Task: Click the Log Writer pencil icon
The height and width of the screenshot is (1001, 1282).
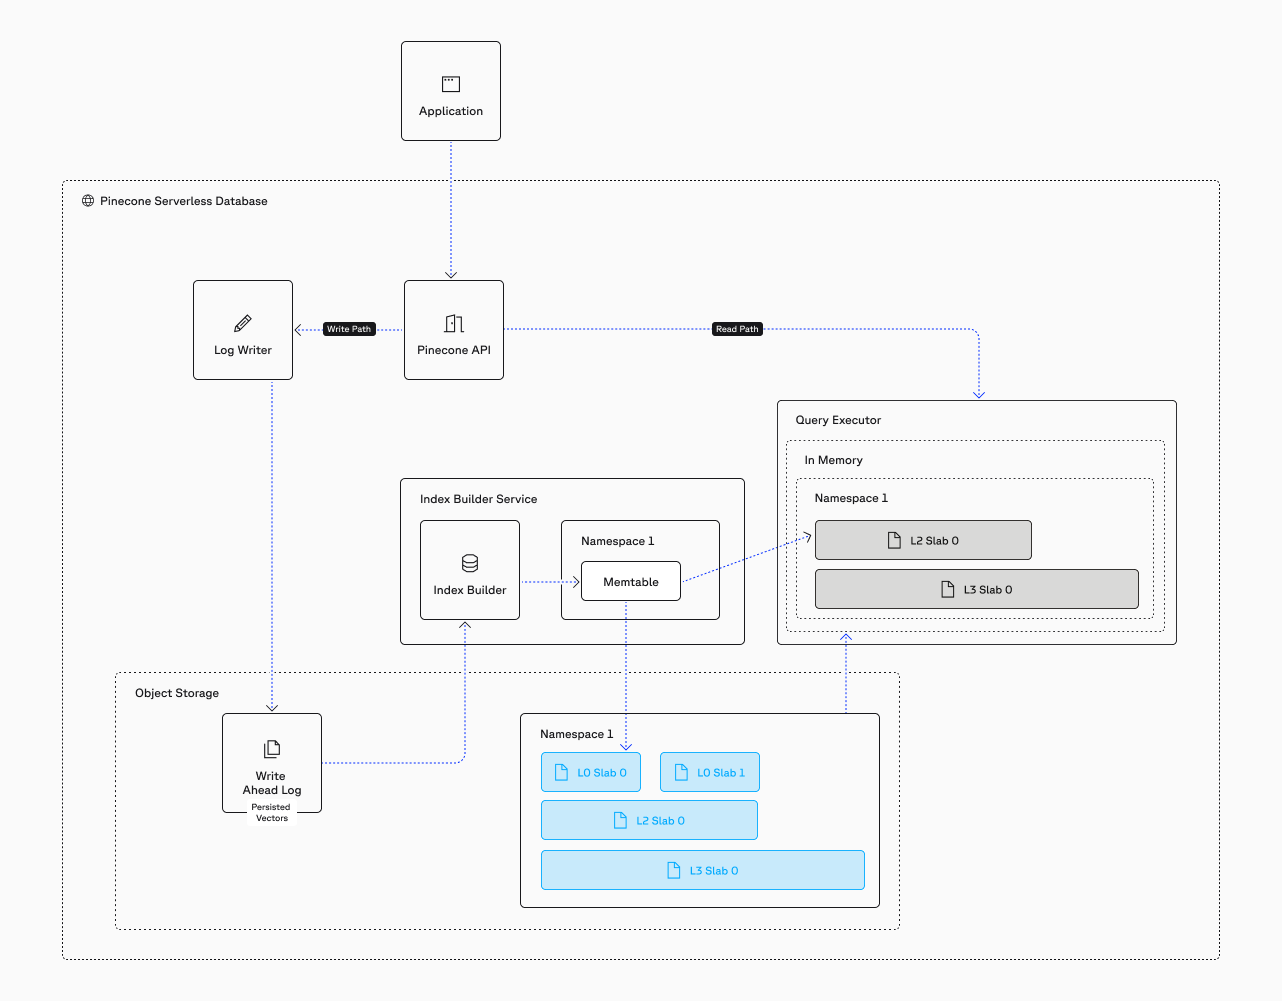Action: point(243,323)
